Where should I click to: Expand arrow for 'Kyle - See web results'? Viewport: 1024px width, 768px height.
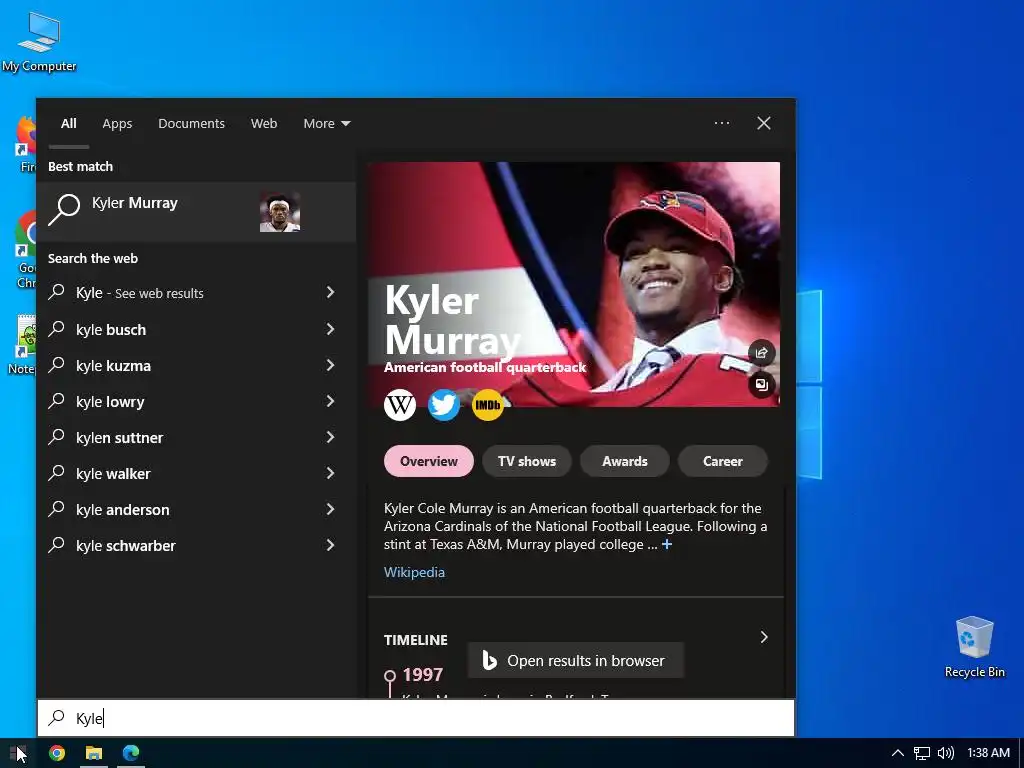[330, 293]
